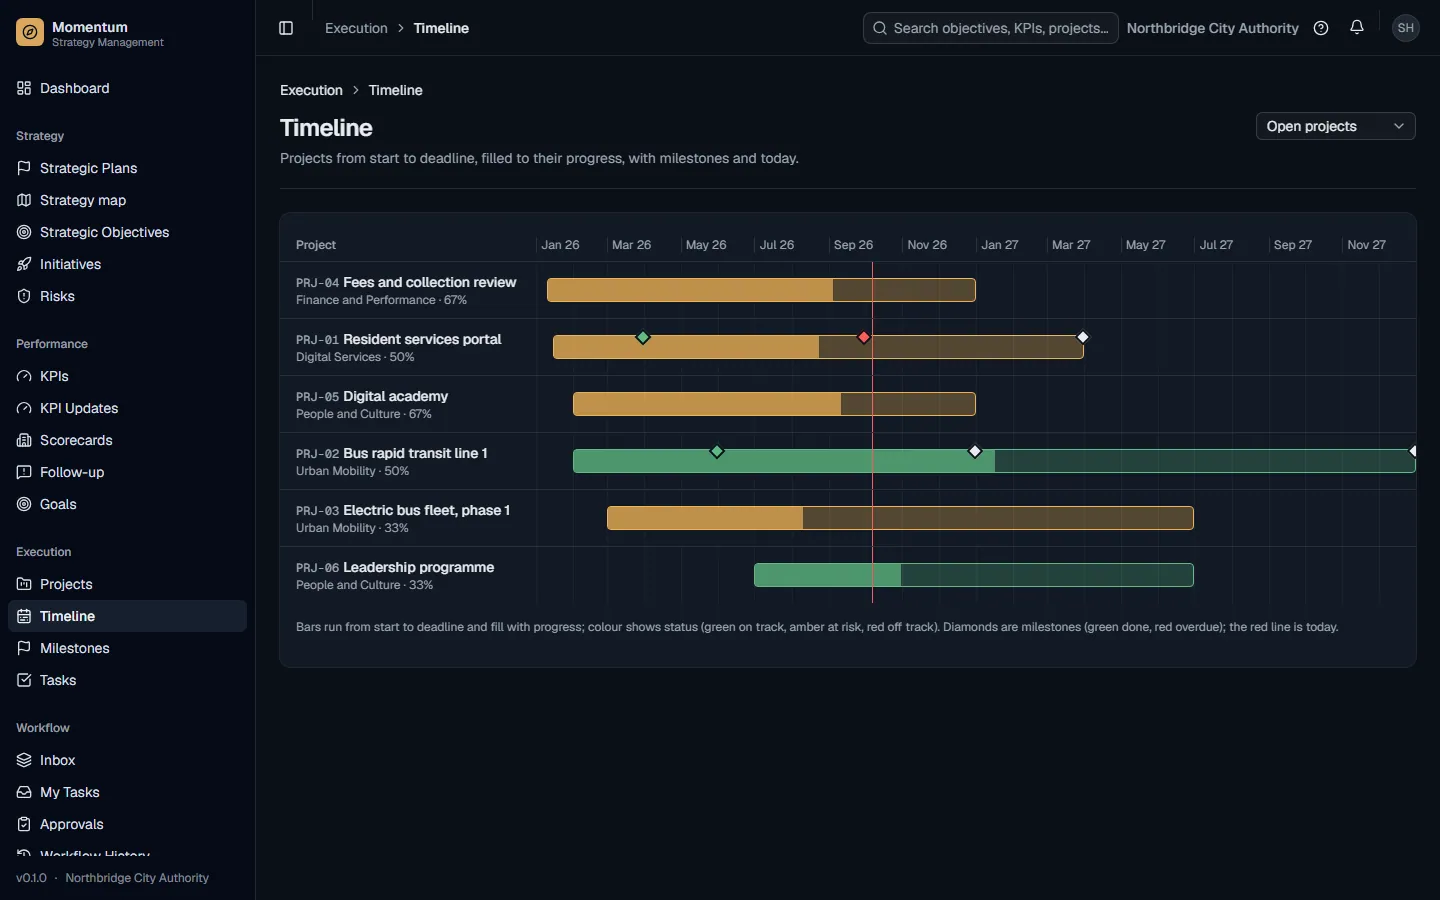Click the KPIs gauge icon

24,376
